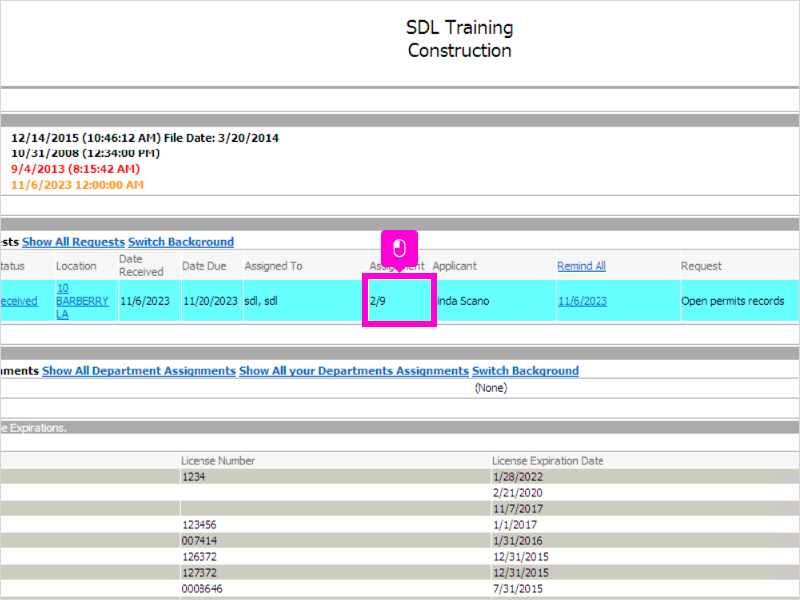800x600 pixels.
Task: Select license number 0003646
Action: pyautogui.click(x=202, y=589)
